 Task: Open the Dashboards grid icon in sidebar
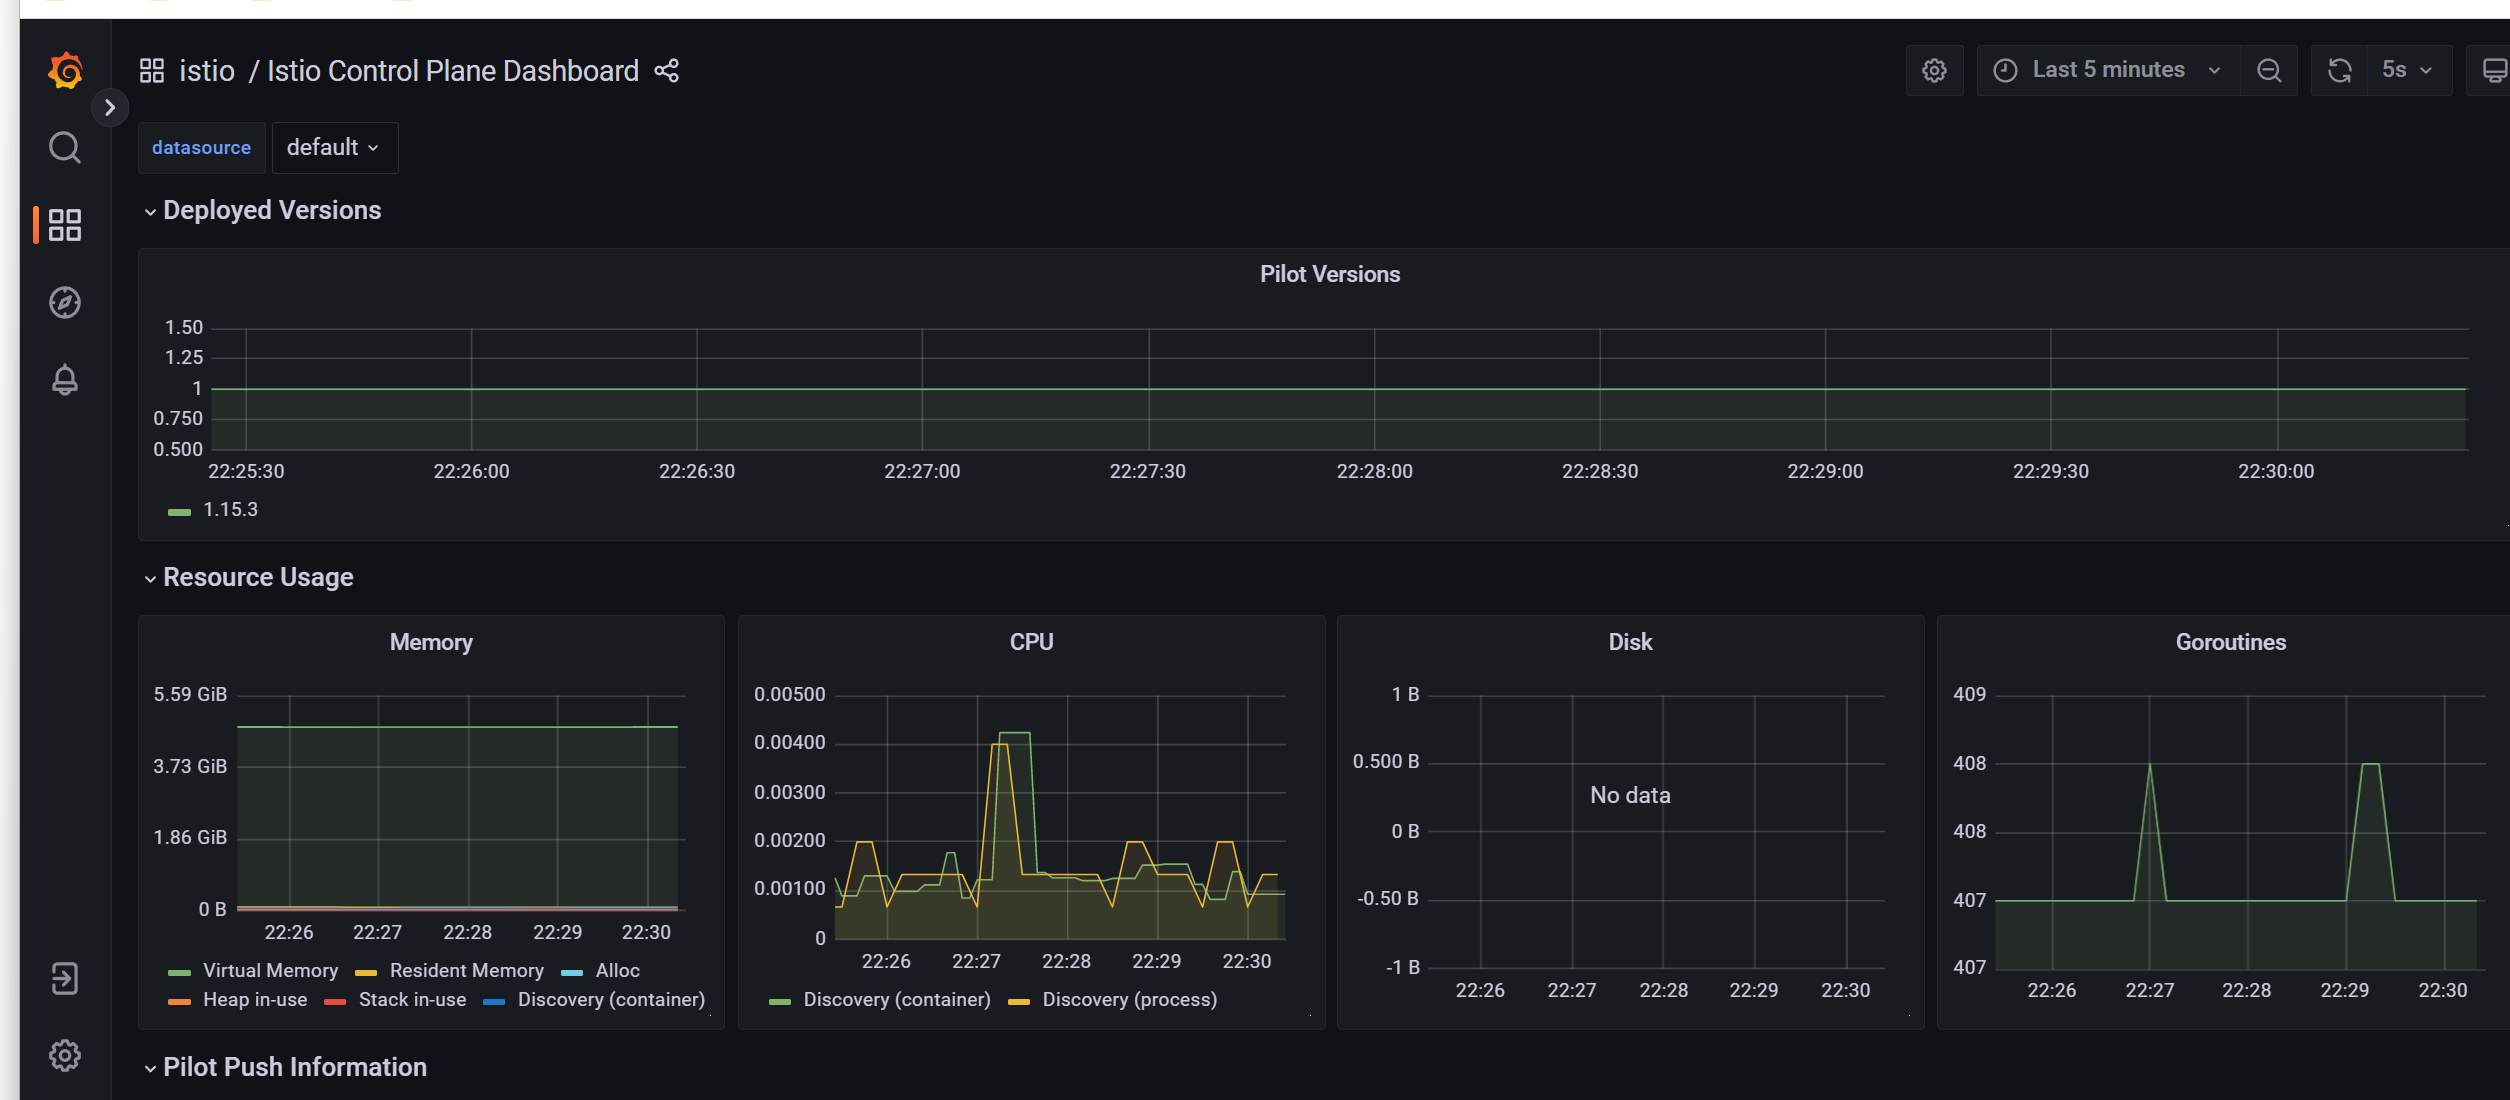65,225
